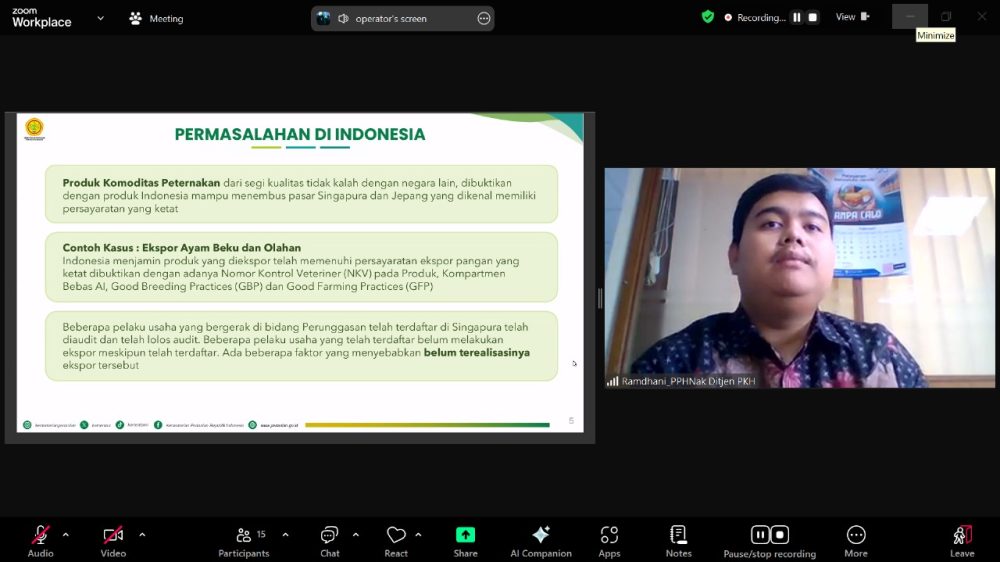
Task: Open the AI Companion panel
Action: coord(540,541)
